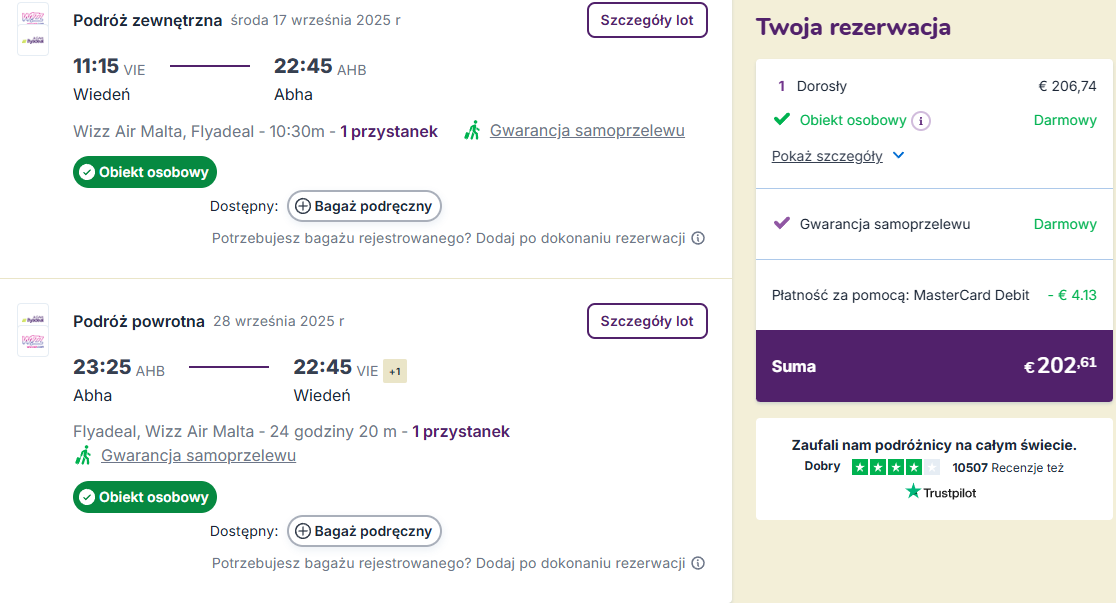Click outbound arrival time 22:45 AHB
The image size is (1116, 603).
click(320, 66)
